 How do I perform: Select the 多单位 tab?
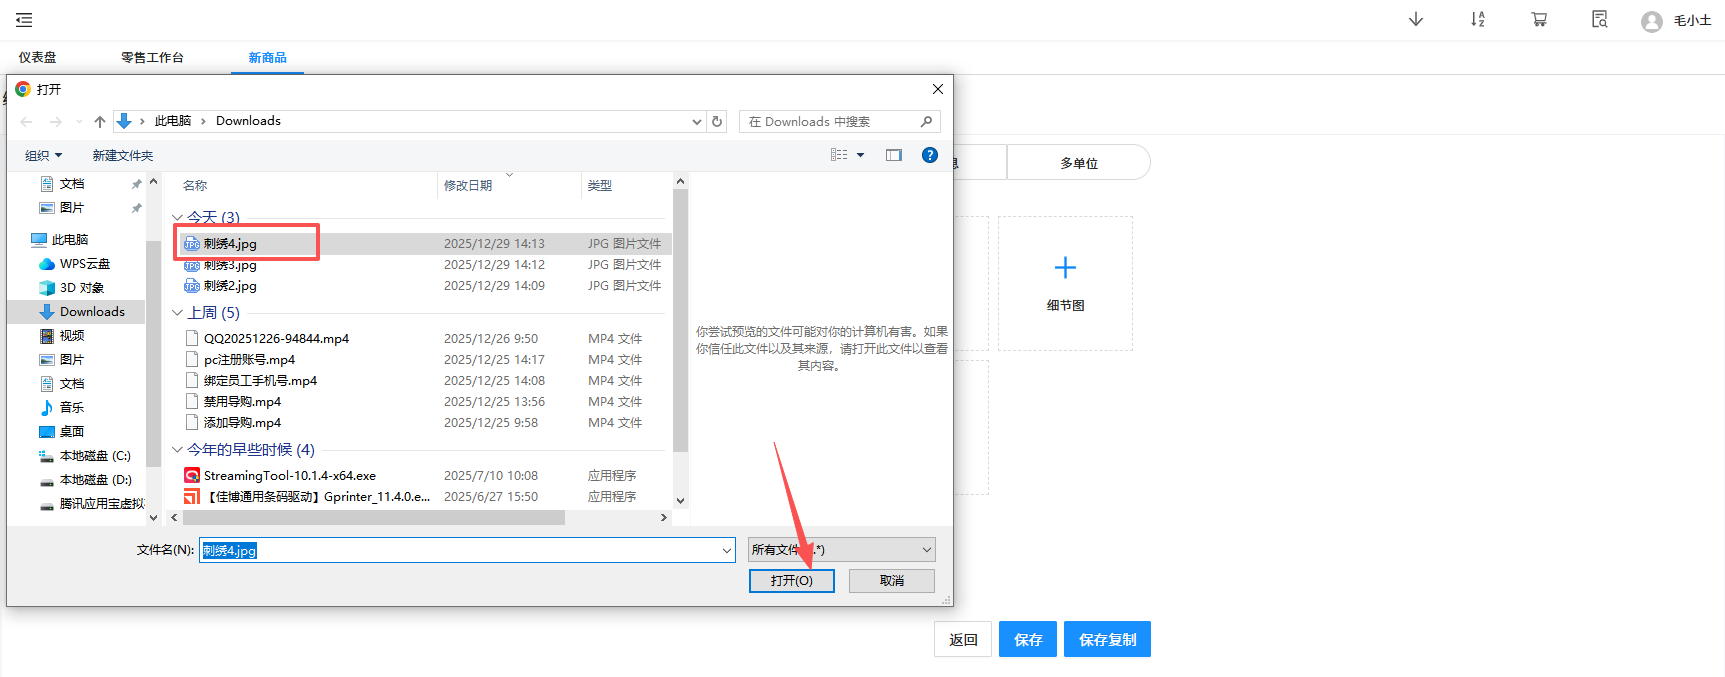tap(1079, 163)
